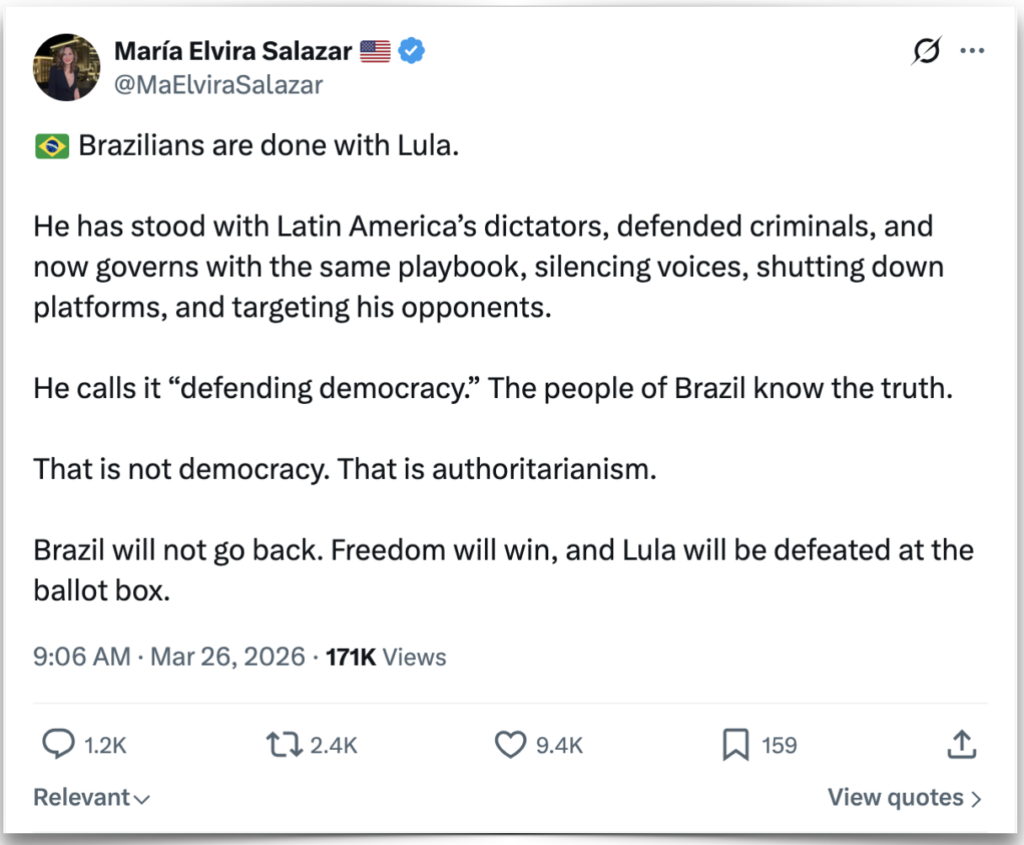Screen dimensions: 1024x845
Task: Click the 1.2K replies count
Action: [104, 745]
